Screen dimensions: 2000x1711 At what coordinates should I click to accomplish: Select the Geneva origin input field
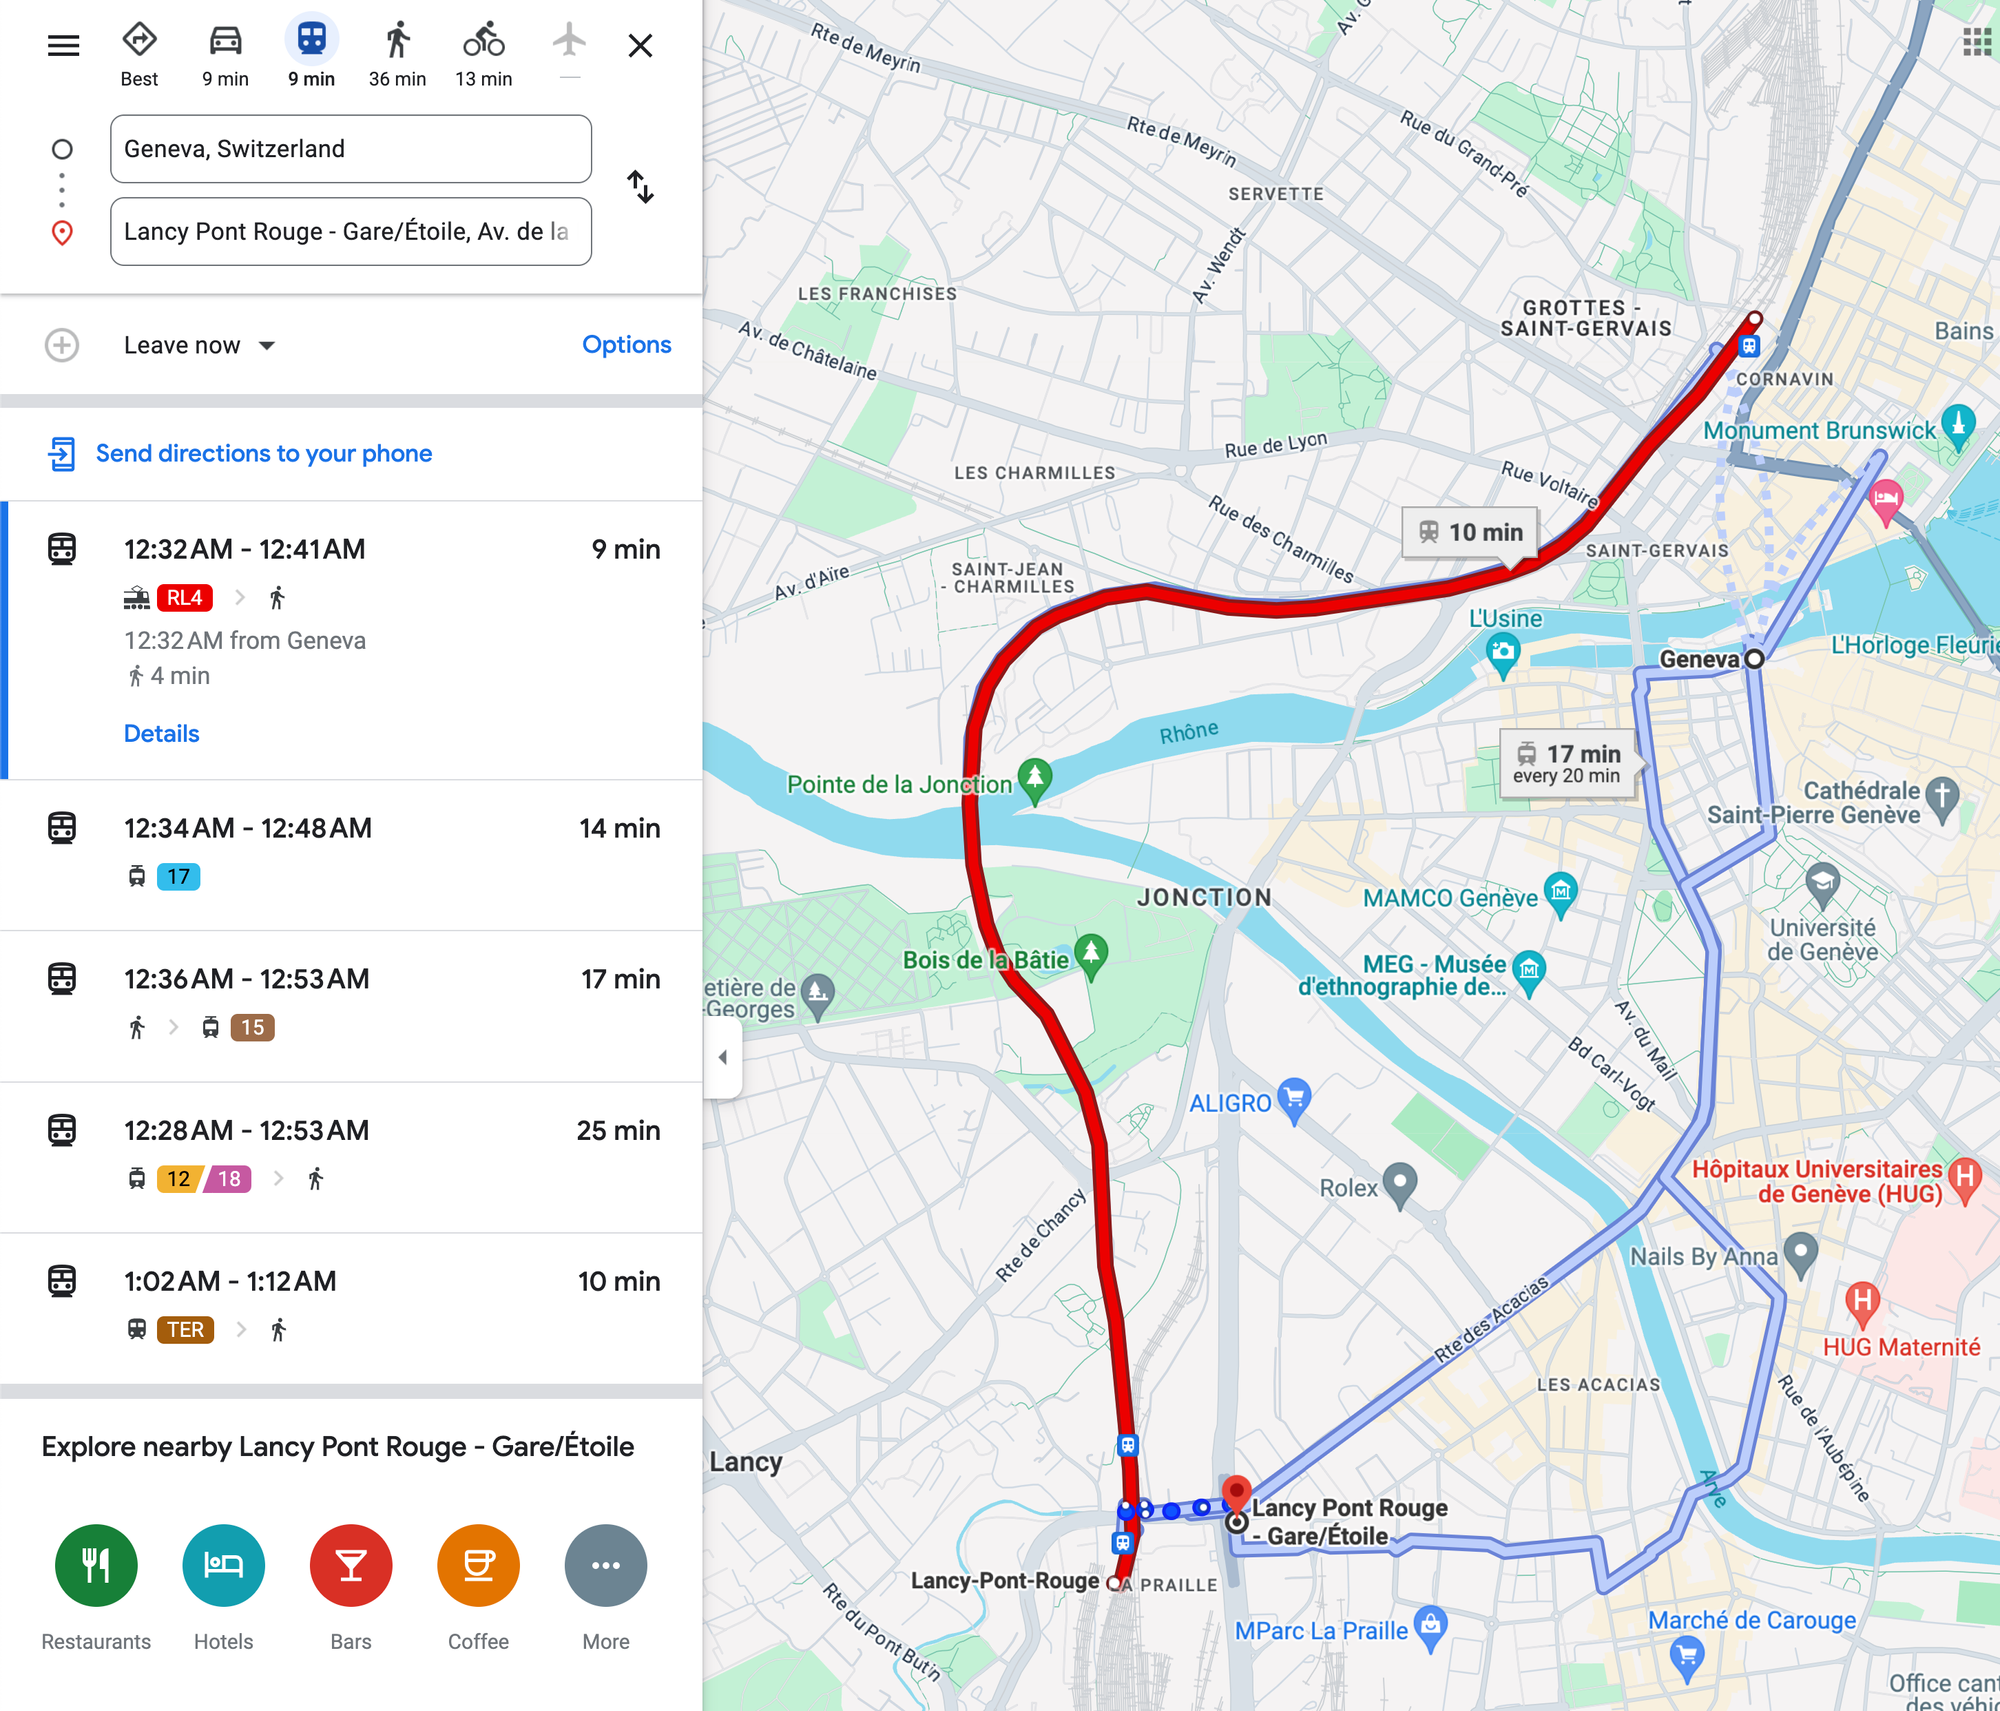point(350,149)
